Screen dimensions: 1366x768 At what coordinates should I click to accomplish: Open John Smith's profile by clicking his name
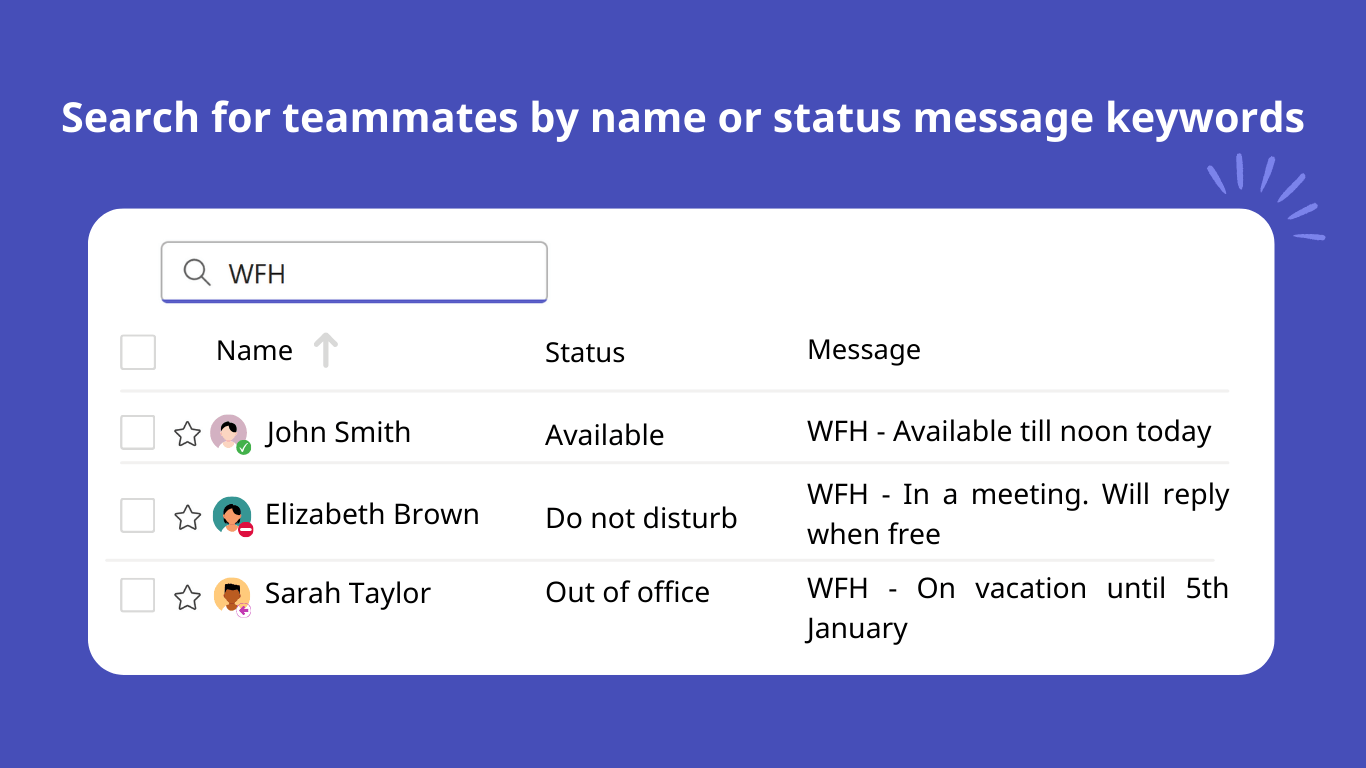pos(338,432)
